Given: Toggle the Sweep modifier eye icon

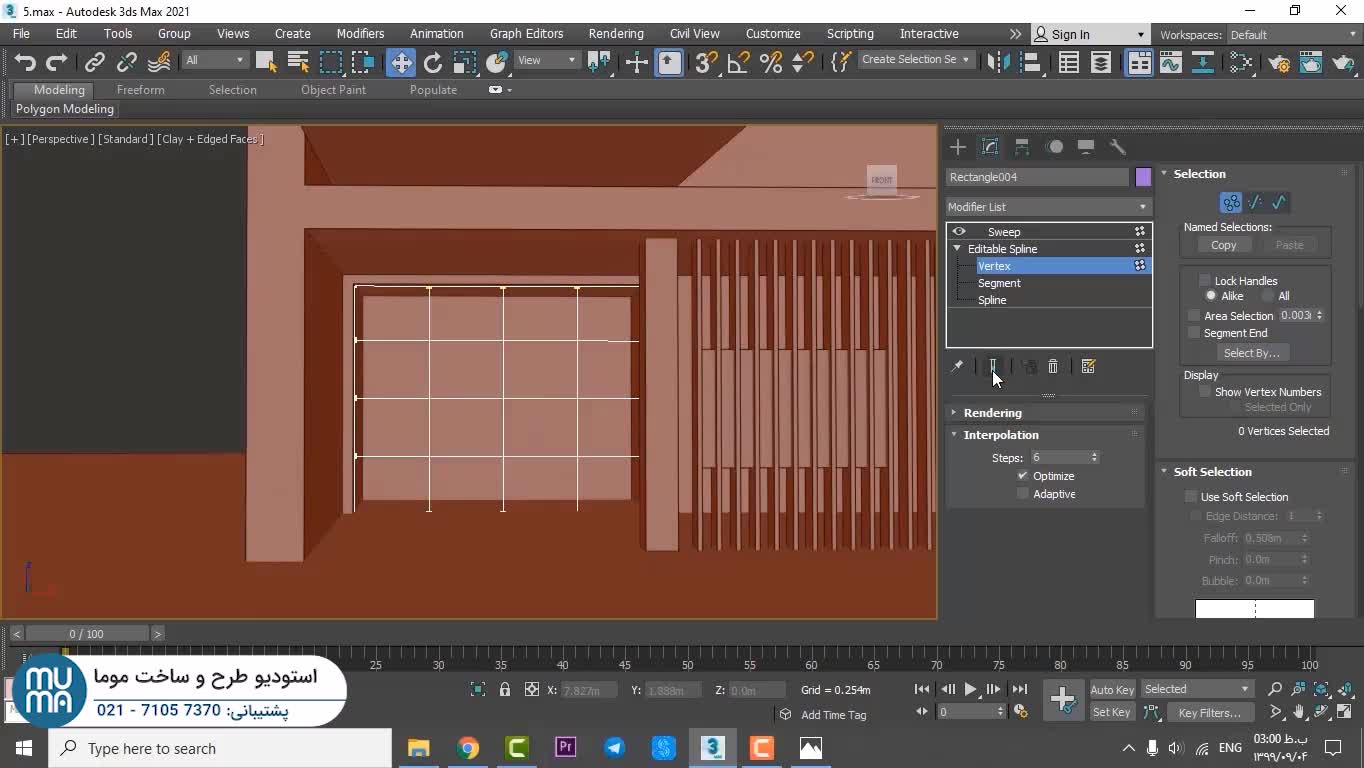Looking at the screenshot, I should point(959,232).
